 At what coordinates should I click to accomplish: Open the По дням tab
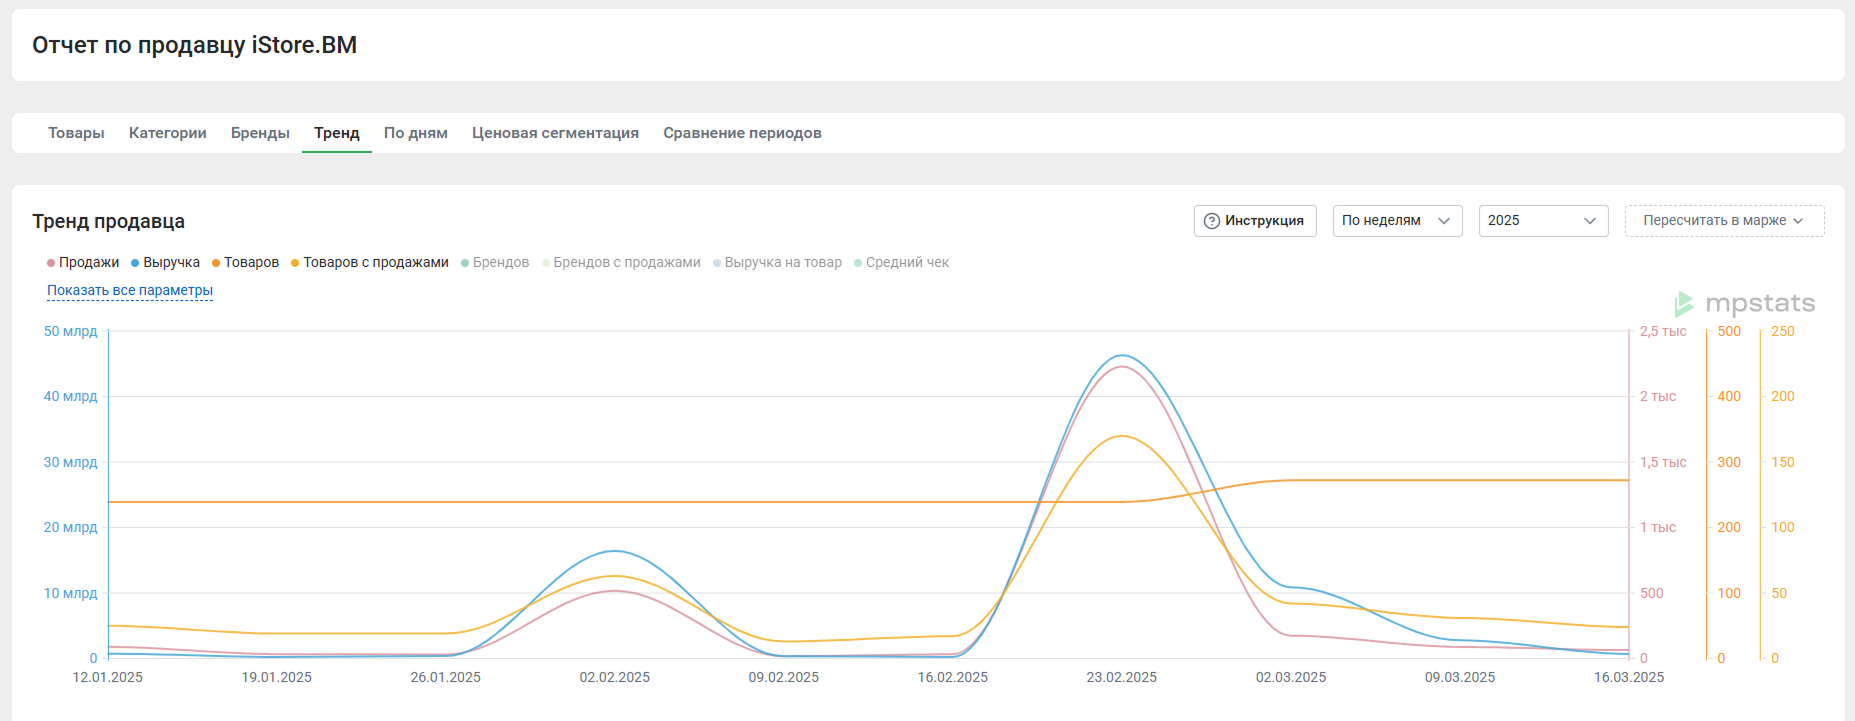click(x=415, y=133)
